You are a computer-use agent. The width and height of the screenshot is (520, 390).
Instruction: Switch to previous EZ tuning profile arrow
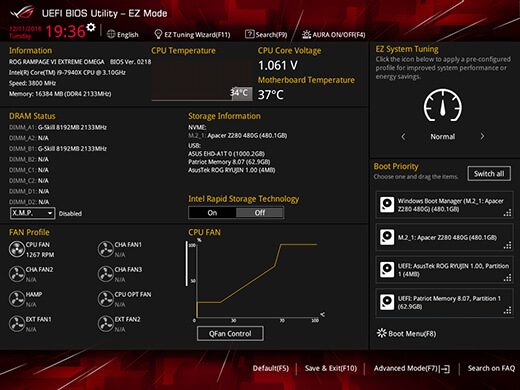pos(403,136)
